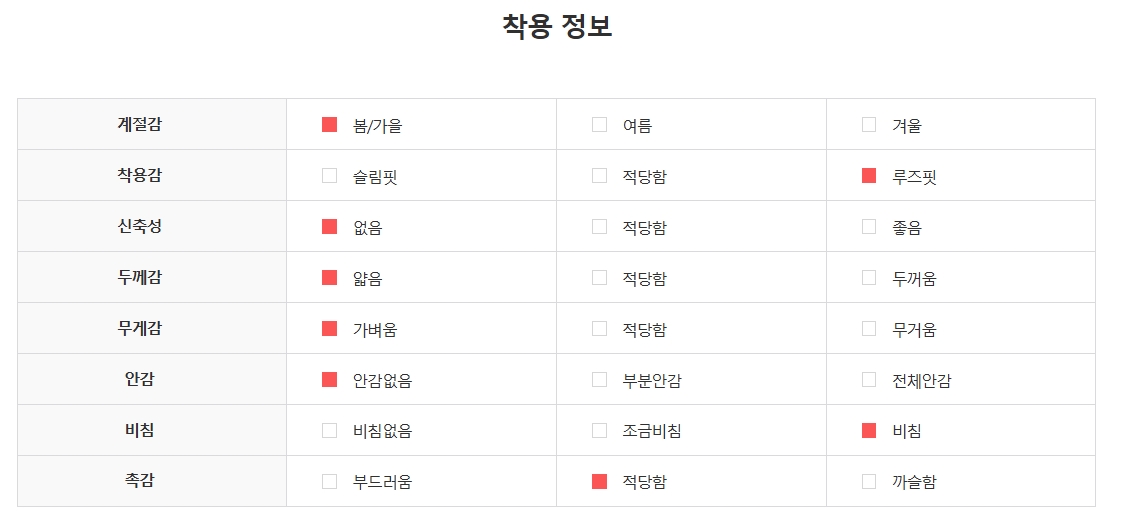The width and height of the screenshot is (1121, 521).
Task: Check the 무거움 weight checkbox
Action: click(869, 328)
